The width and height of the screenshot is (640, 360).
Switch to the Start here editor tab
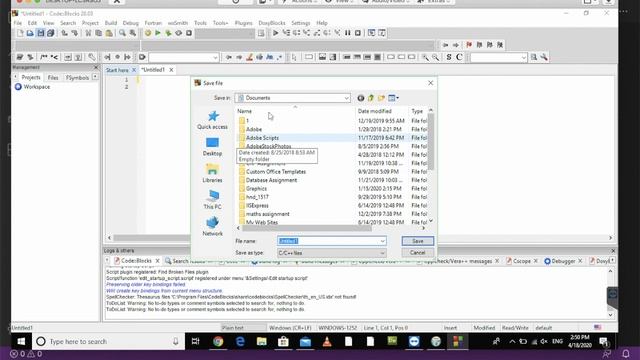point(117,70)
